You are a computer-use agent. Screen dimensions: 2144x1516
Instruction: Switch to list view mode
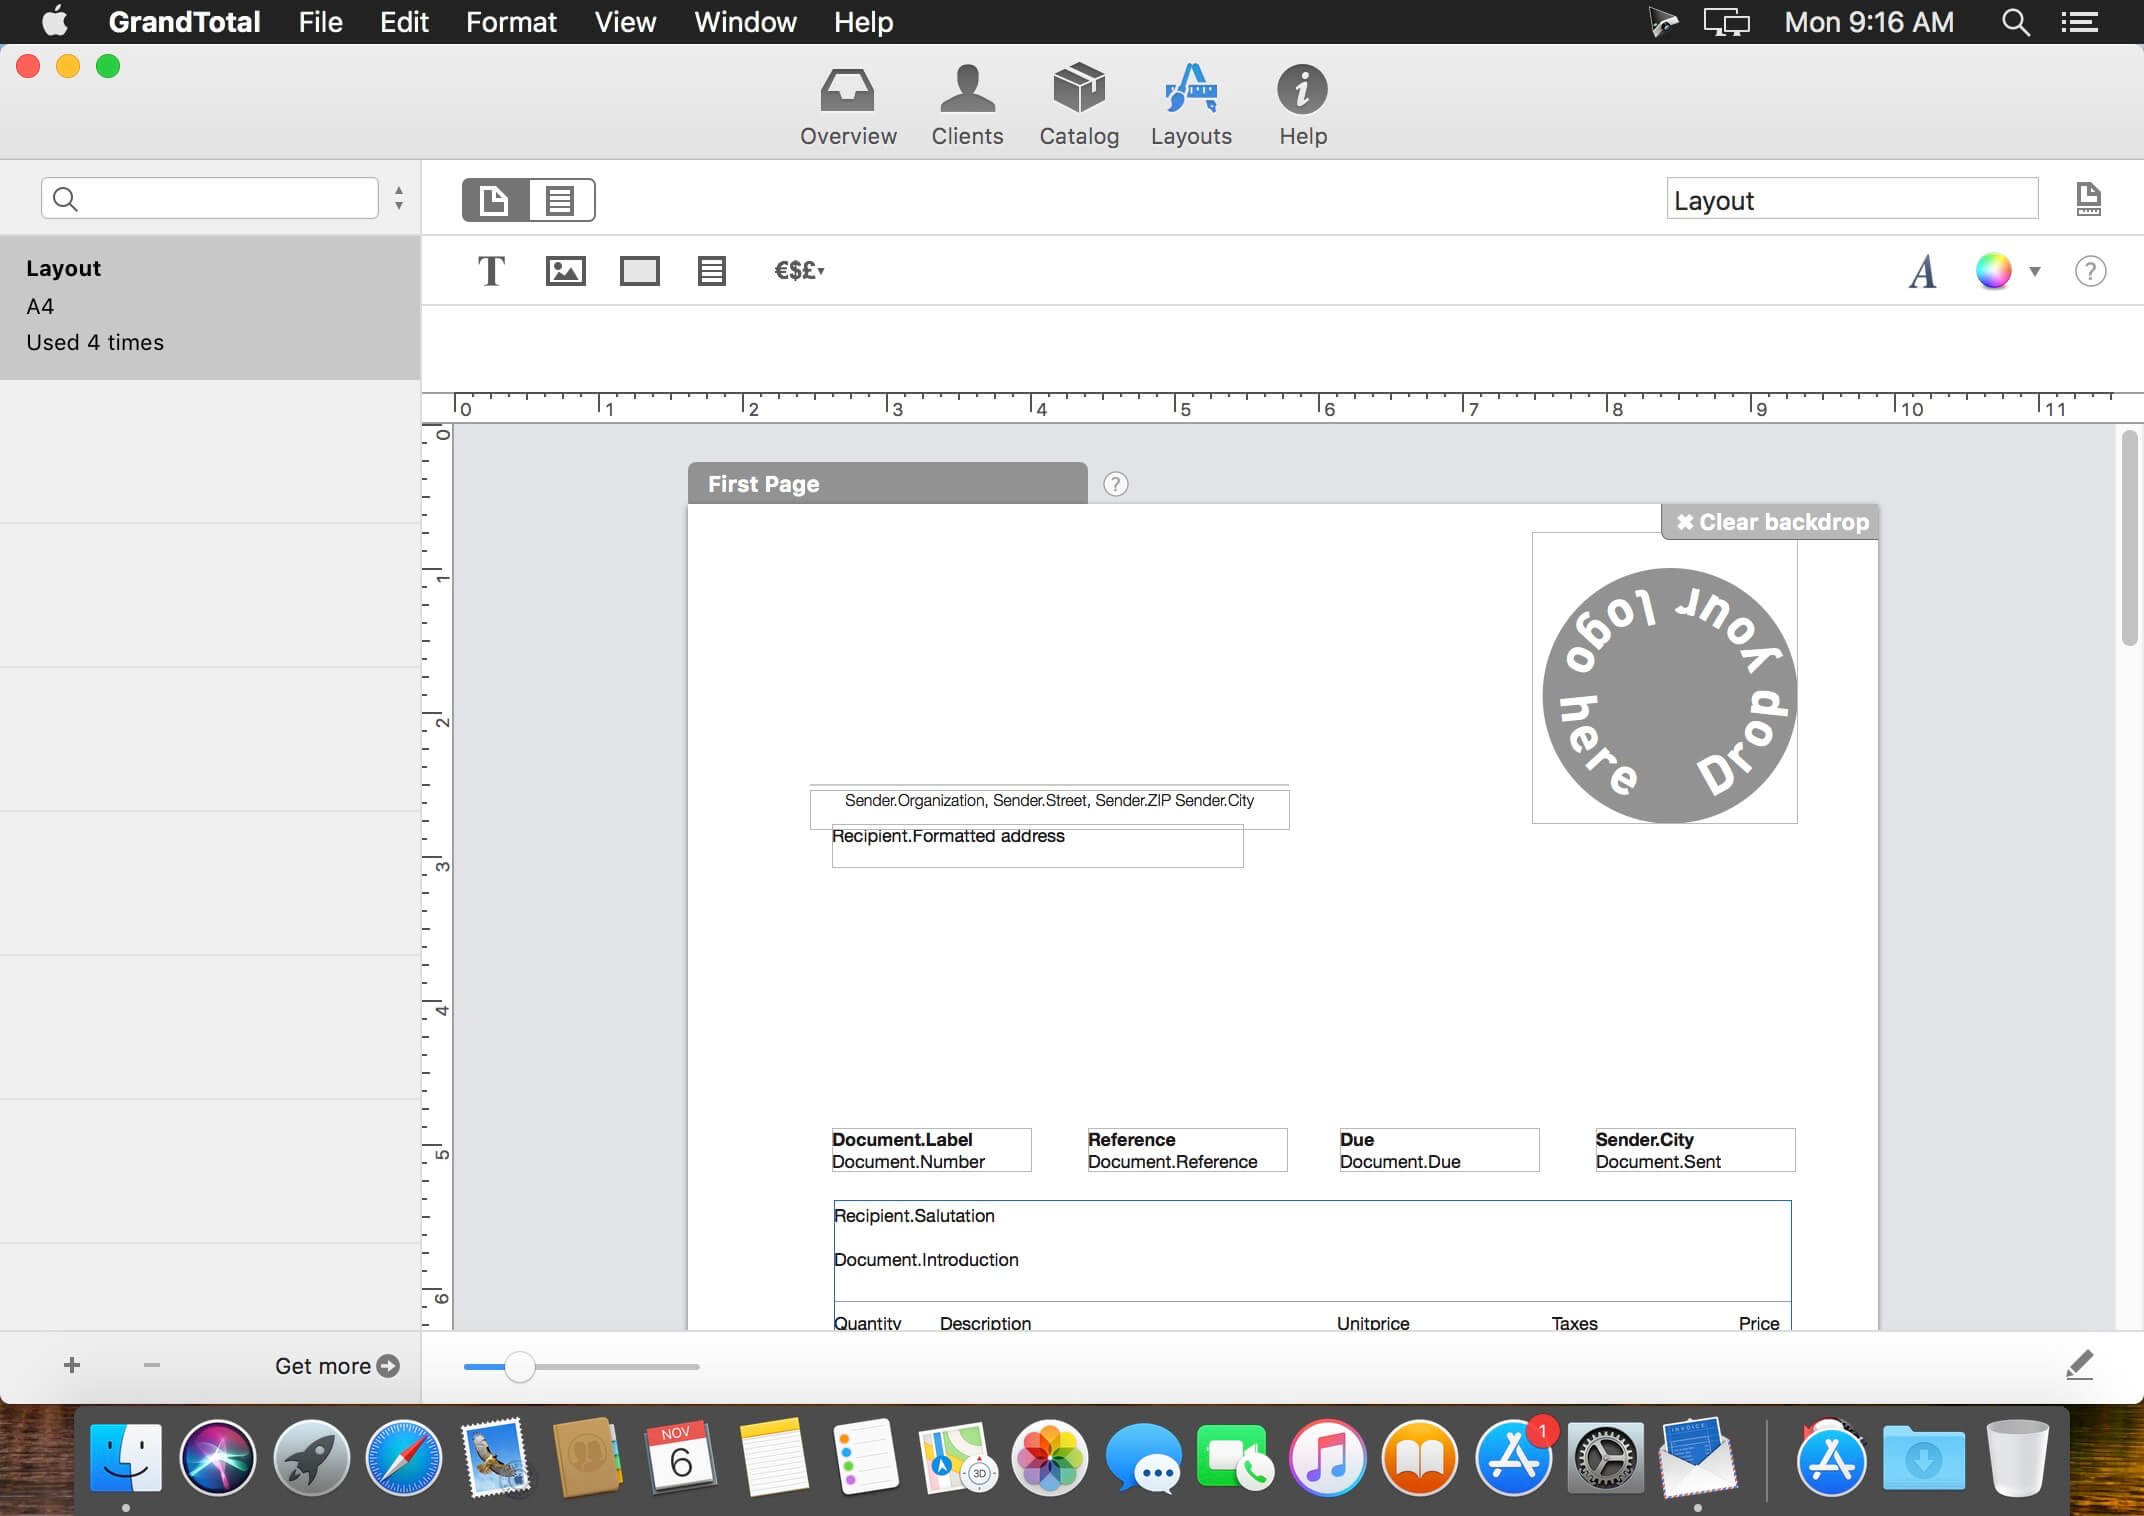561,200
